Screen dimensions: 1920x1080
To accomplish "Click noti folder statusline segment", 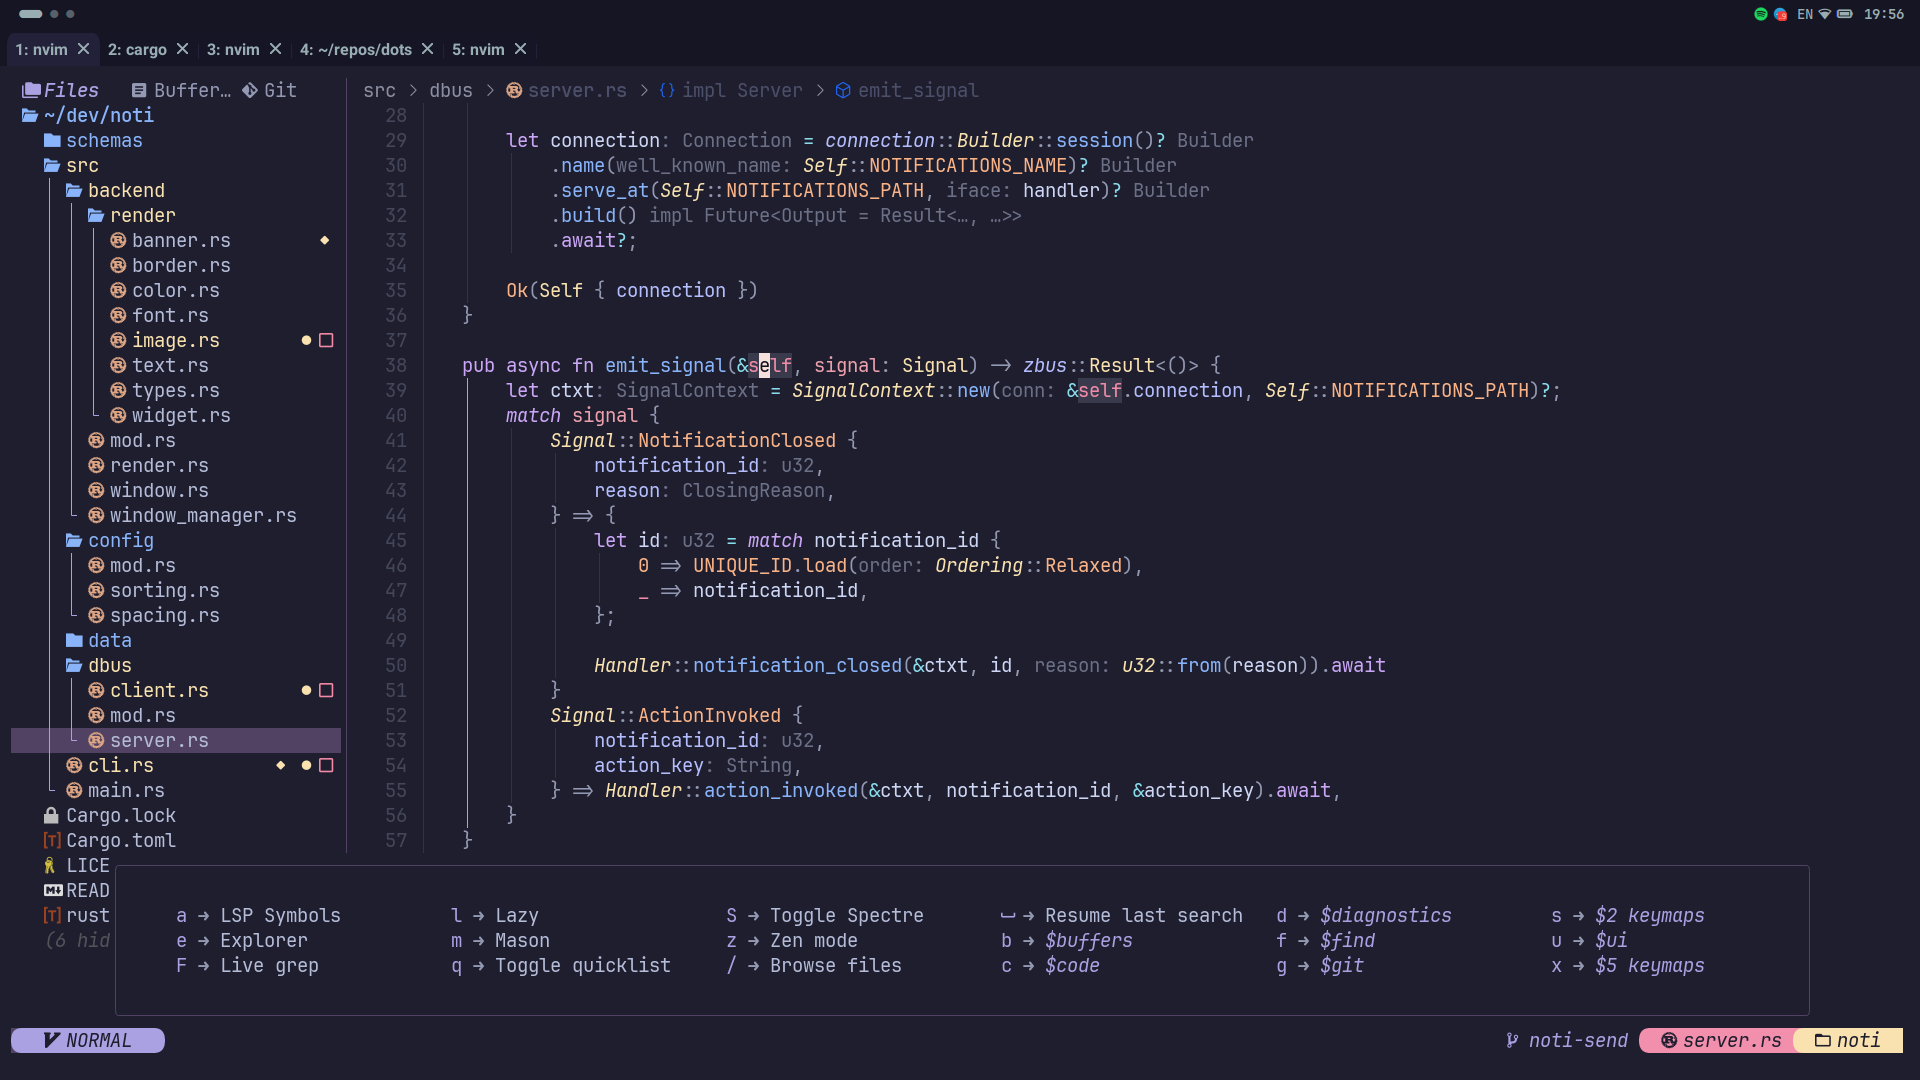I will click(1848, 1040).
